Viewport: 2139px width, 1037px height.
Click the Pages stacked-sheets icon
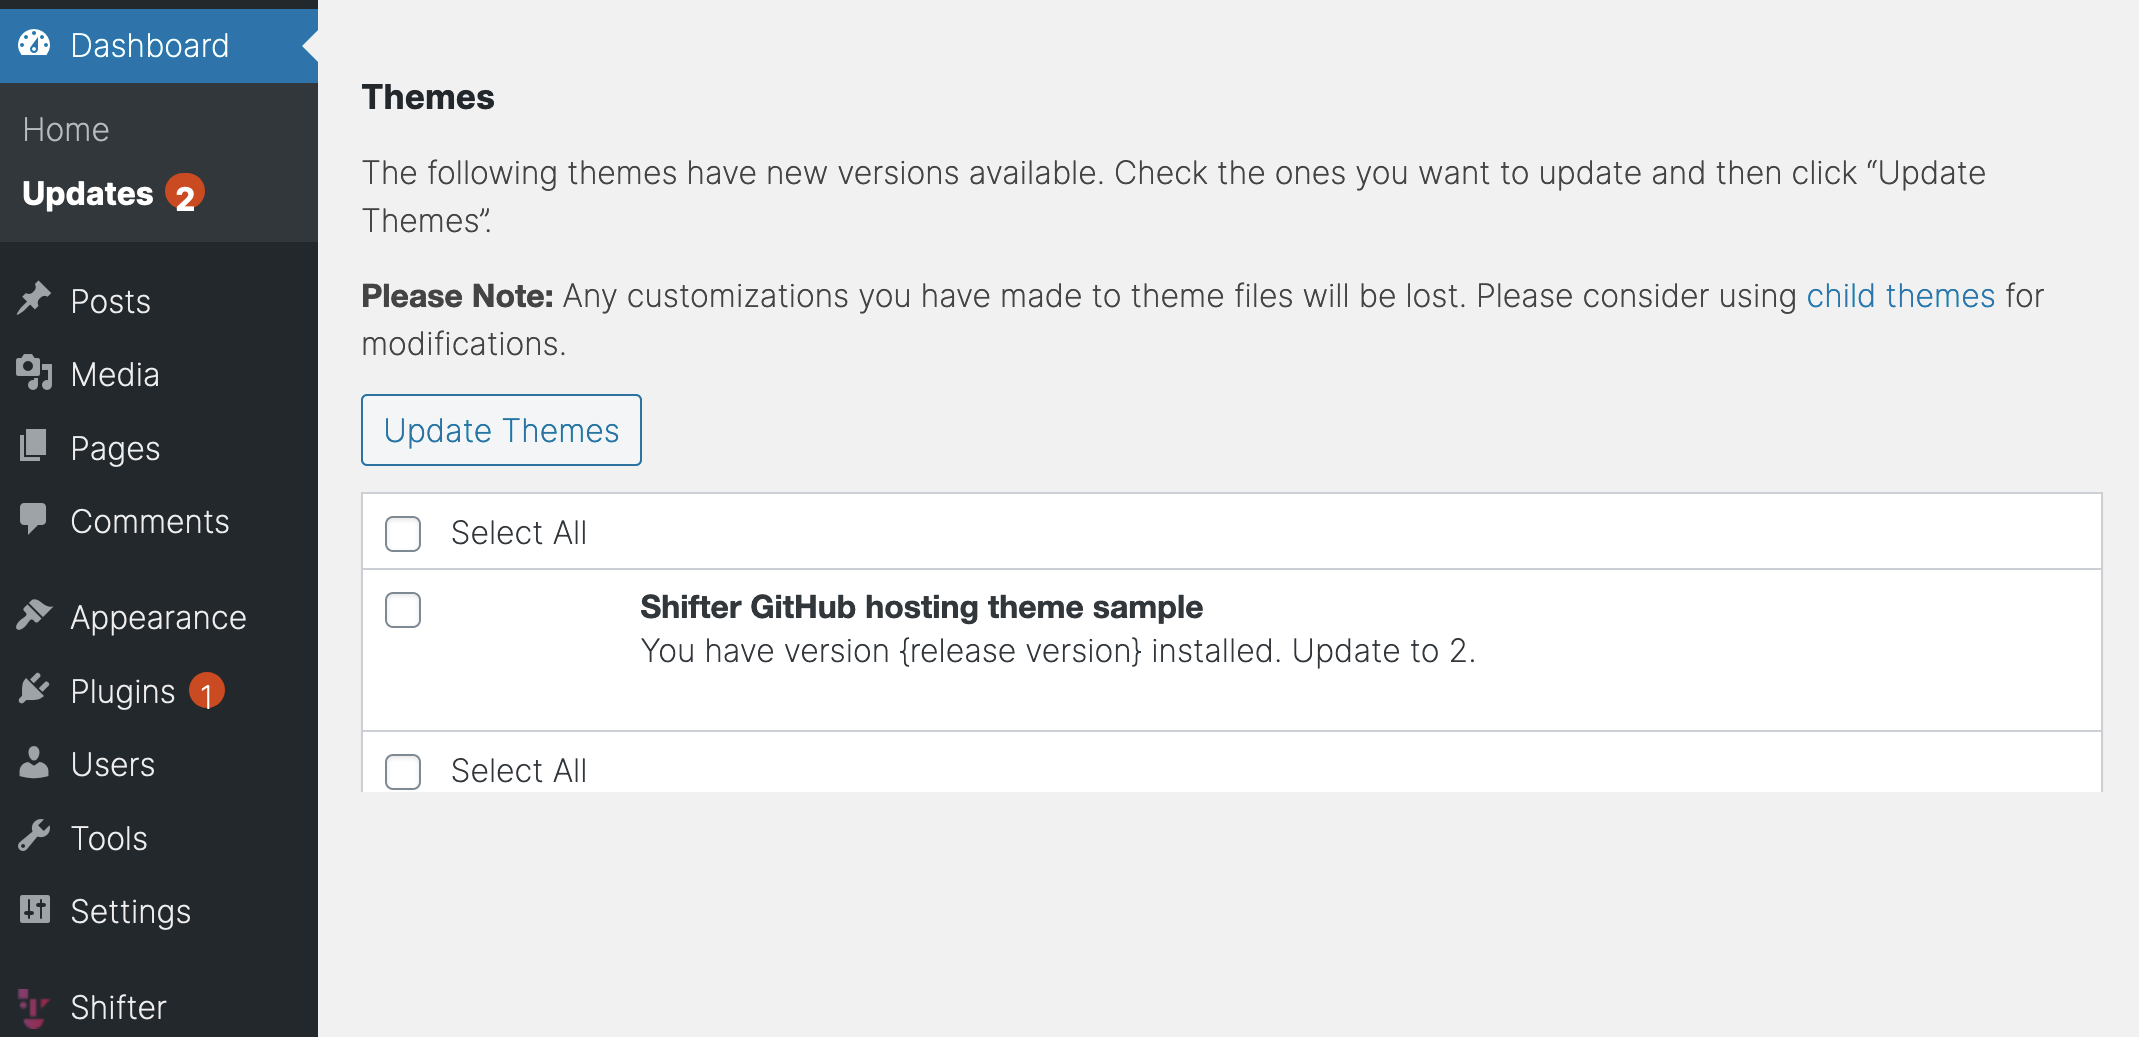[x=34, y=446]
